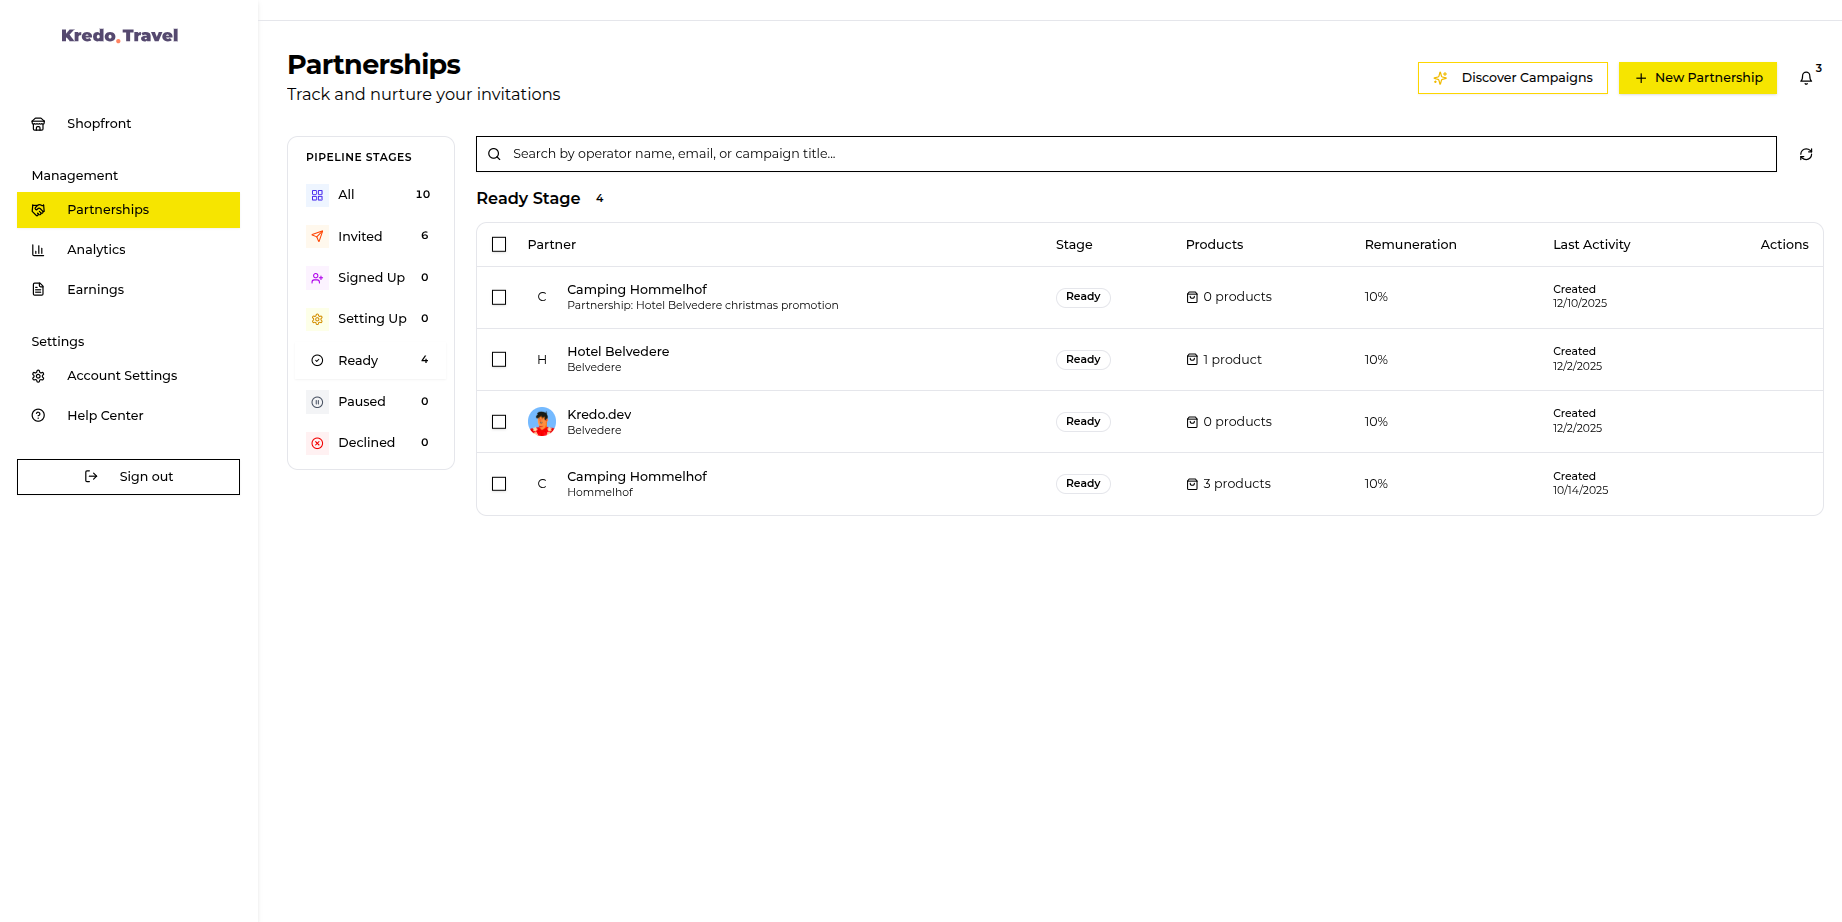Click the Shopfront icon in the sidebar
This screenshot has width=1842, height=922.
[x=38, y=123]
